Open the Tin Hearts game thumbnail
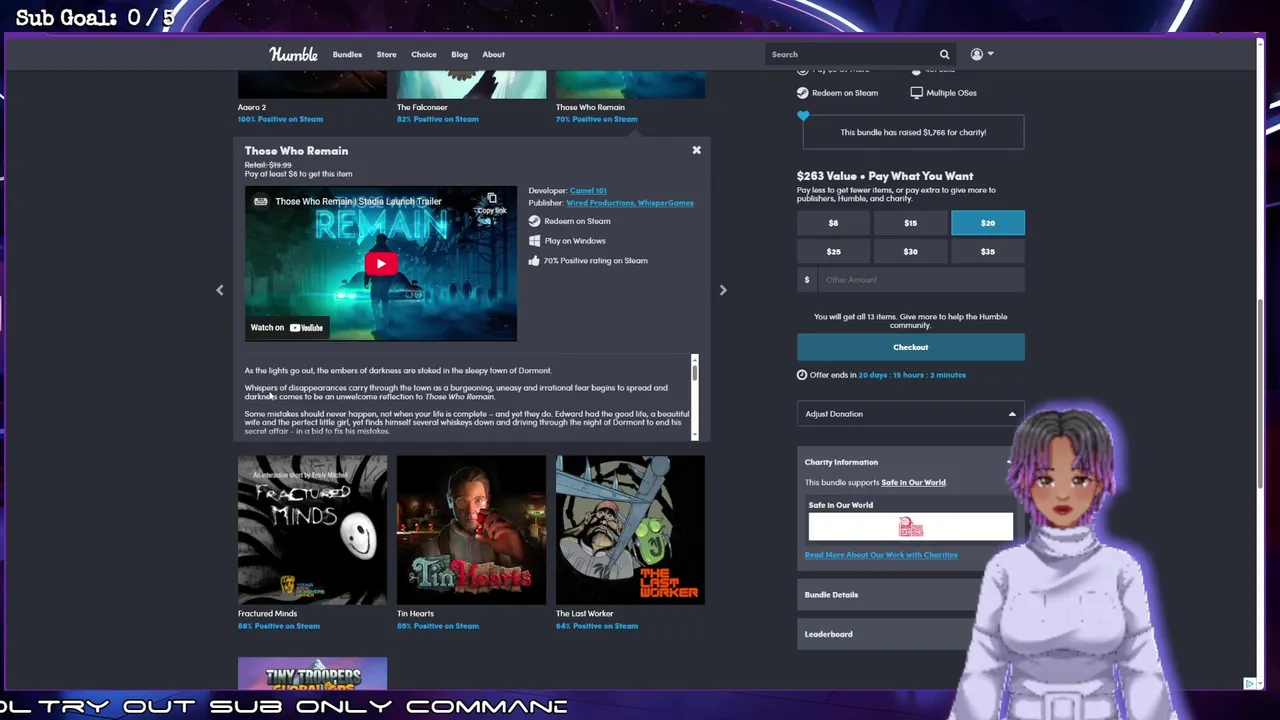The height and width of the screenshot is (720, 1280). click(x=471, y=530)
